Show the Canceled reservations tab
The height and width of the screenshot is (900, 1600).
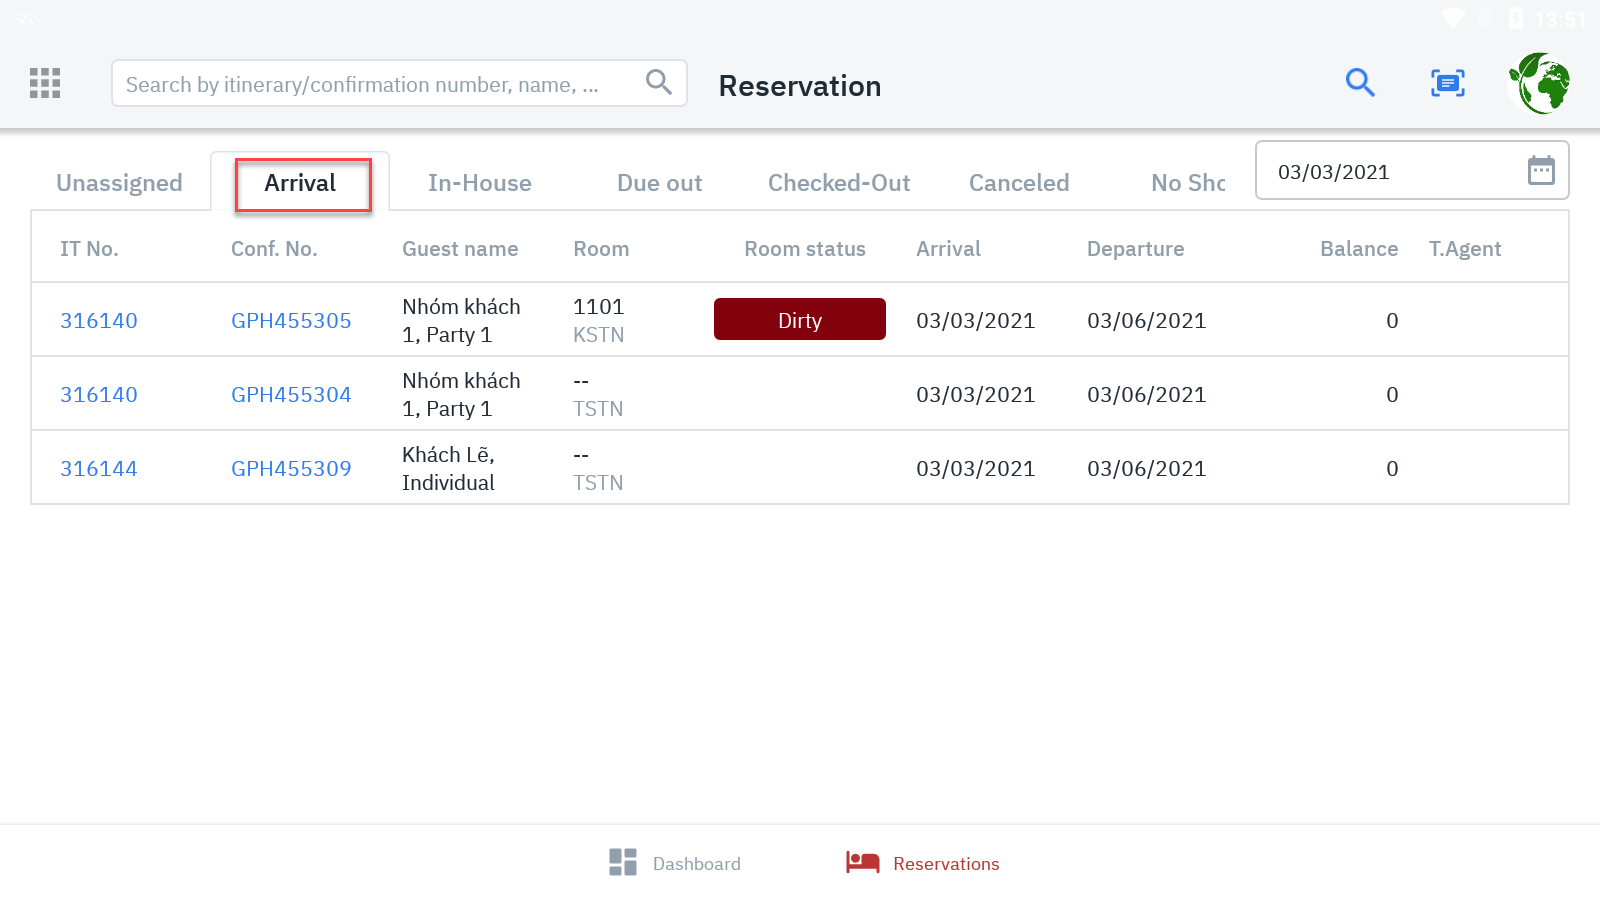pos(1018,183)
